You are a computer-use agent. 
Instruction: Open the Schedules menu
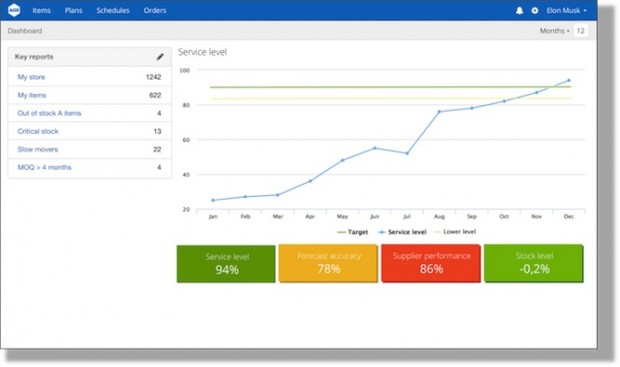click(x=113, y=11)
